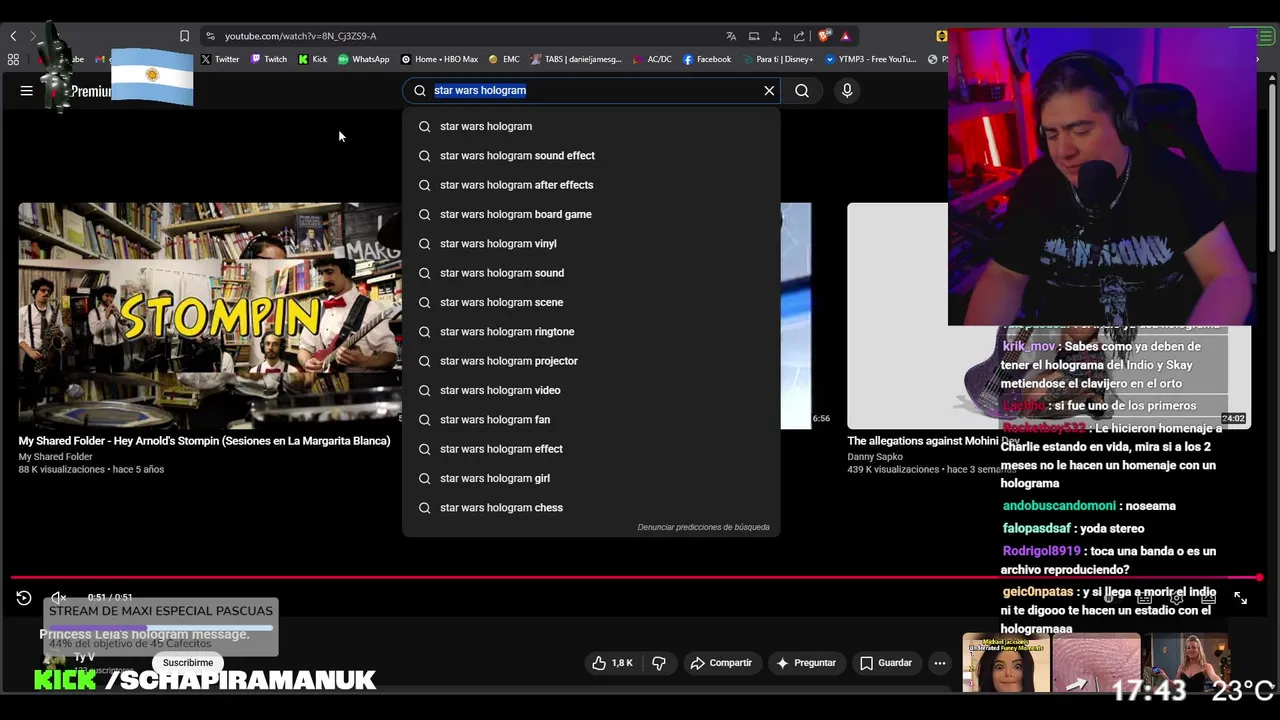Select suggestion 'star wars hologram sound effect'
This screenshot has width=1280, height=720.
click(x=591, y=156)
